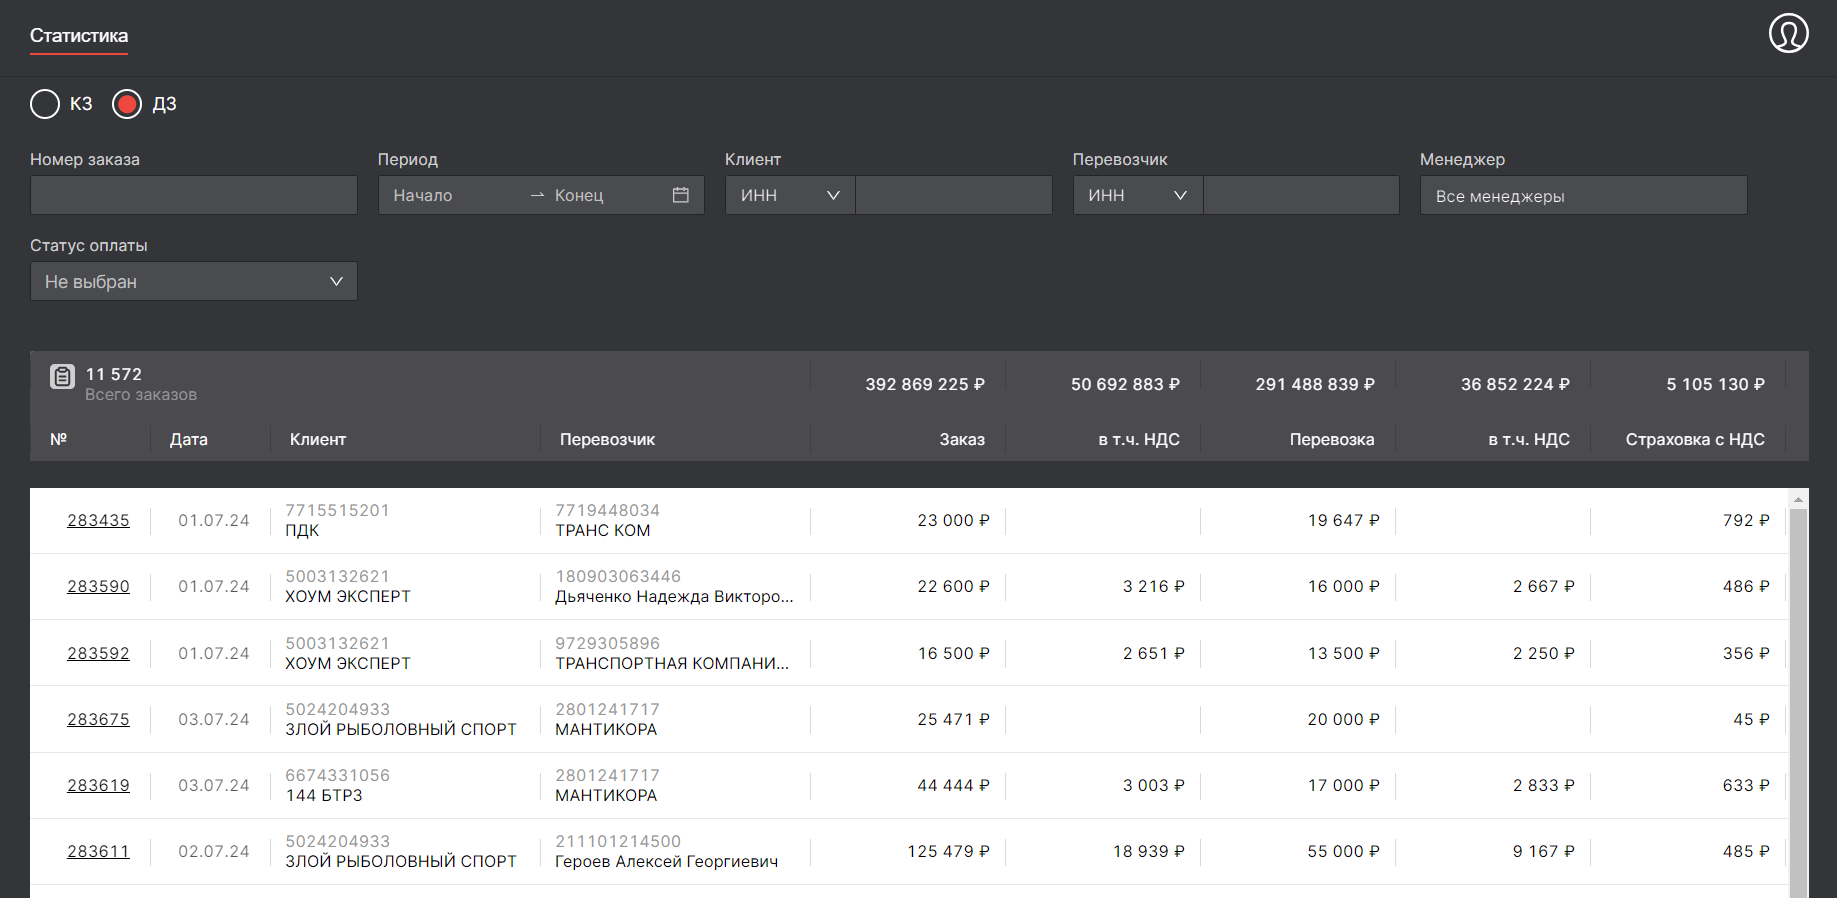Click the calendar icon in Период field

coord(681,195)
